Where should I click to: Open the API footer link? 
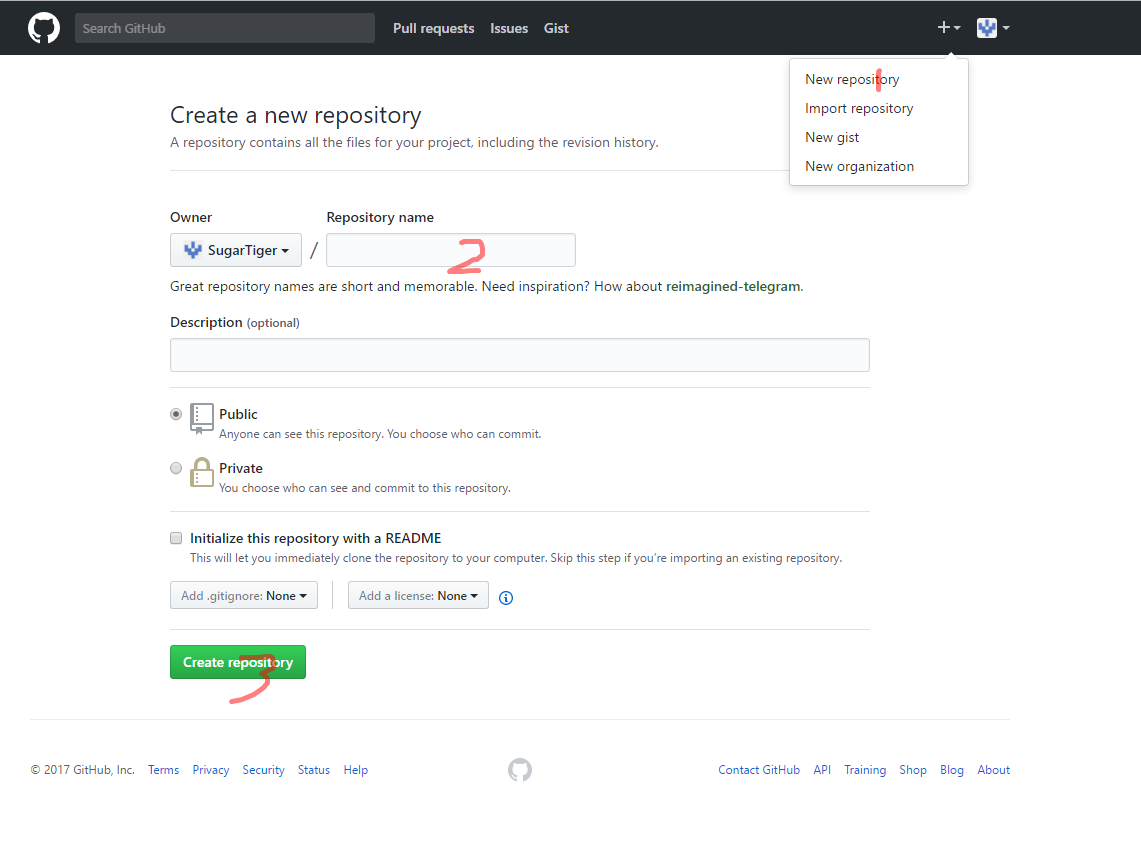[x=822, y=770]
